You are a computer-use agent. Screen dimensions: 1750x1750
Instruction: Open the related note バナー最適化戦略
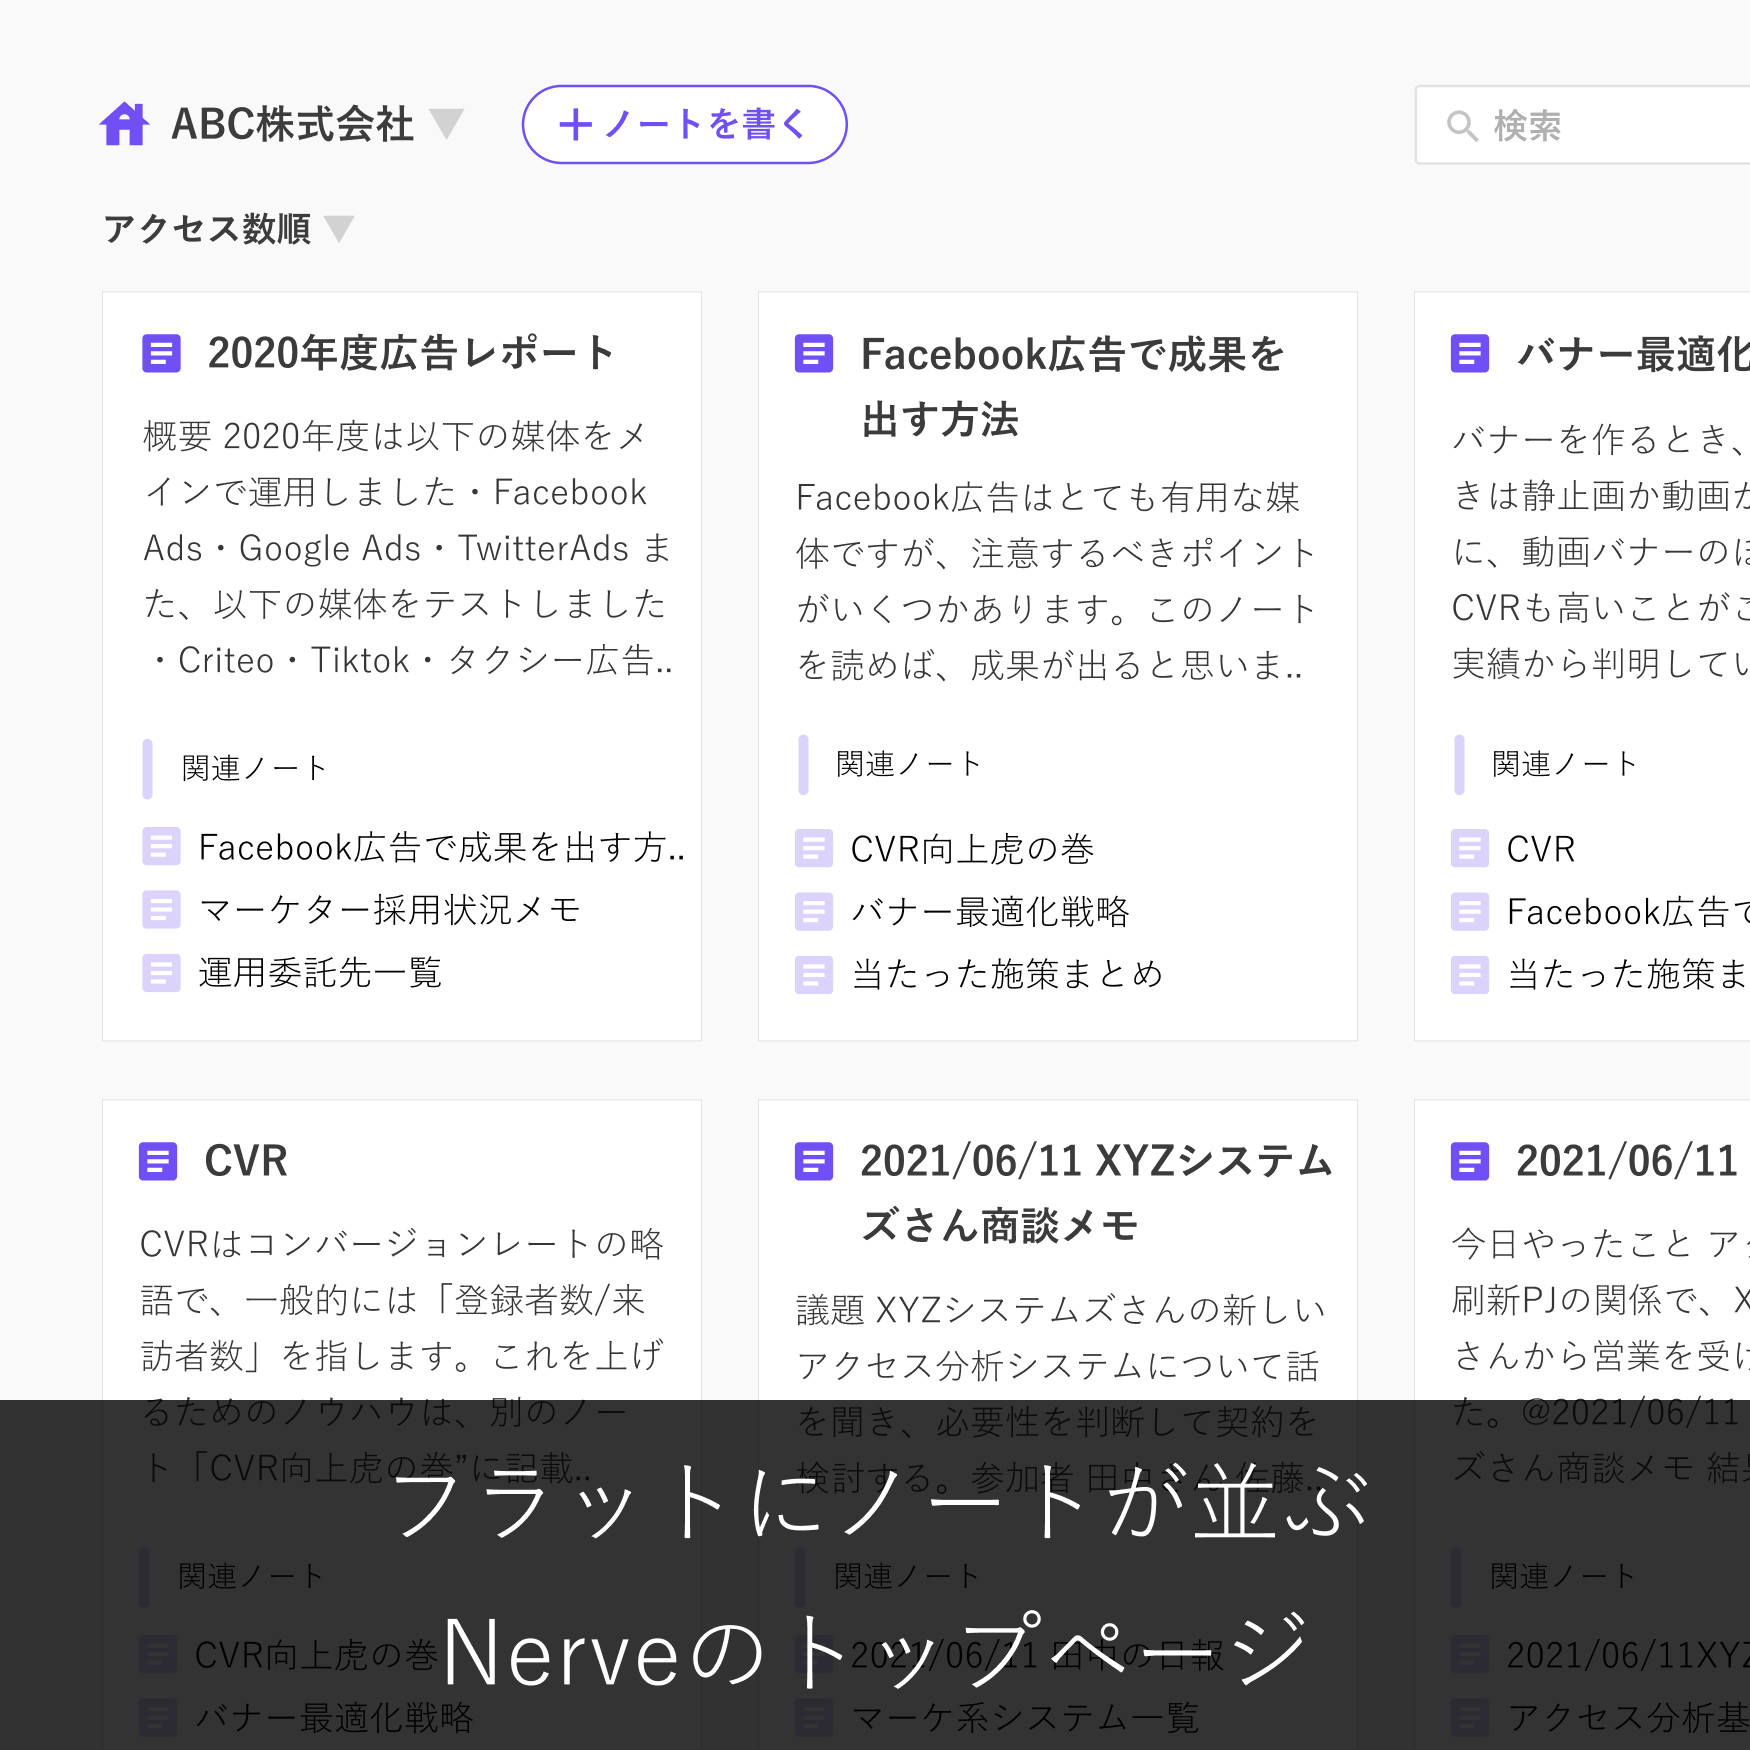tap(990, 911)
